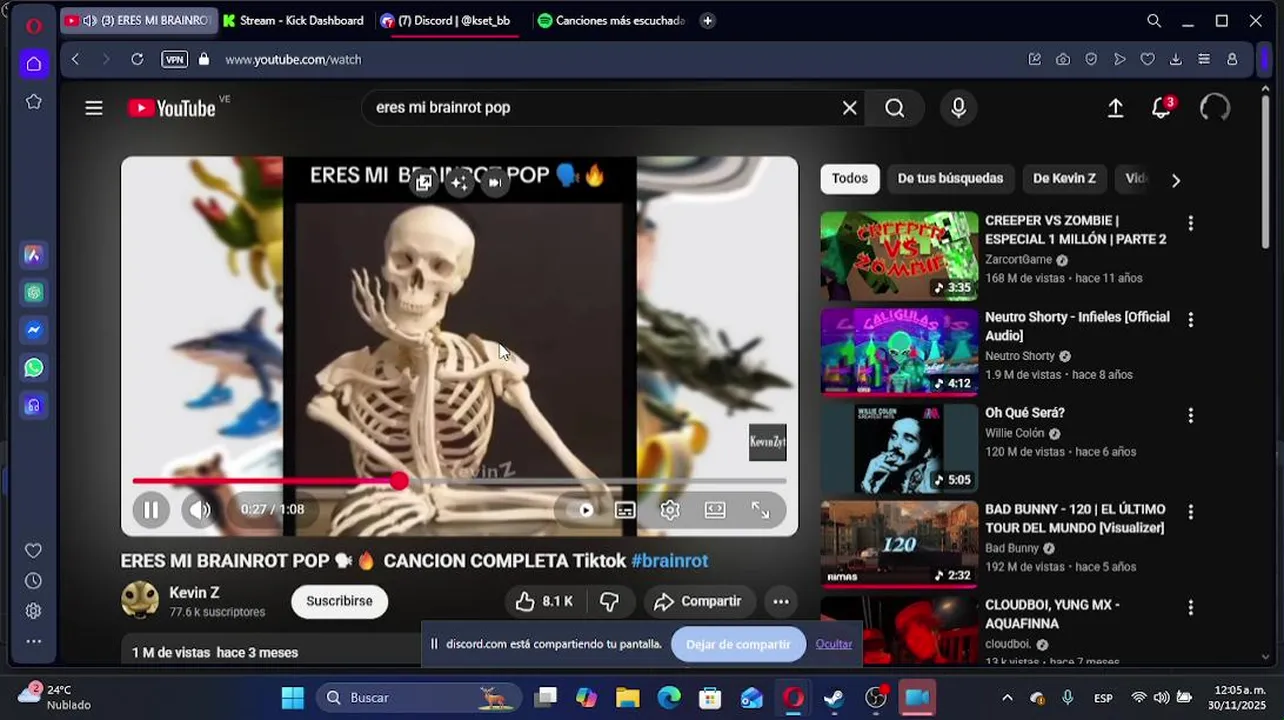Viewport: 1284px width, 720px height.
Task: Mute the video volume
Action: [200, 510]
